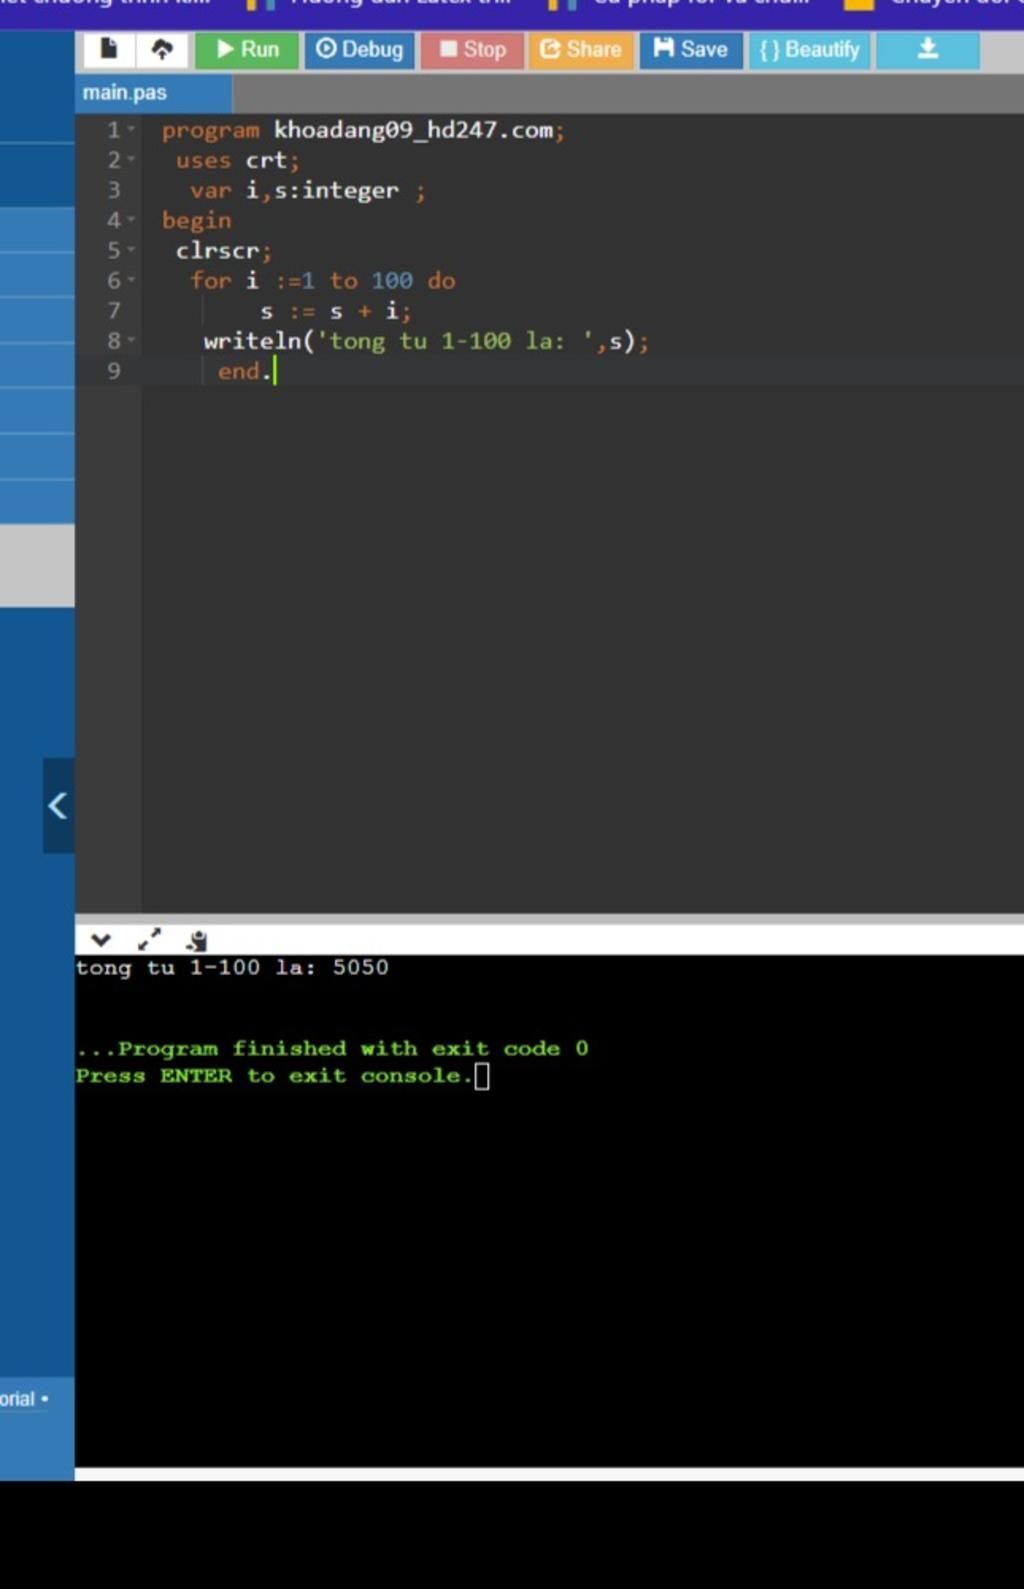This screenshot has height=1589, width=1024.
Task: Run the Pascal program
Action: tap(246, 49)
